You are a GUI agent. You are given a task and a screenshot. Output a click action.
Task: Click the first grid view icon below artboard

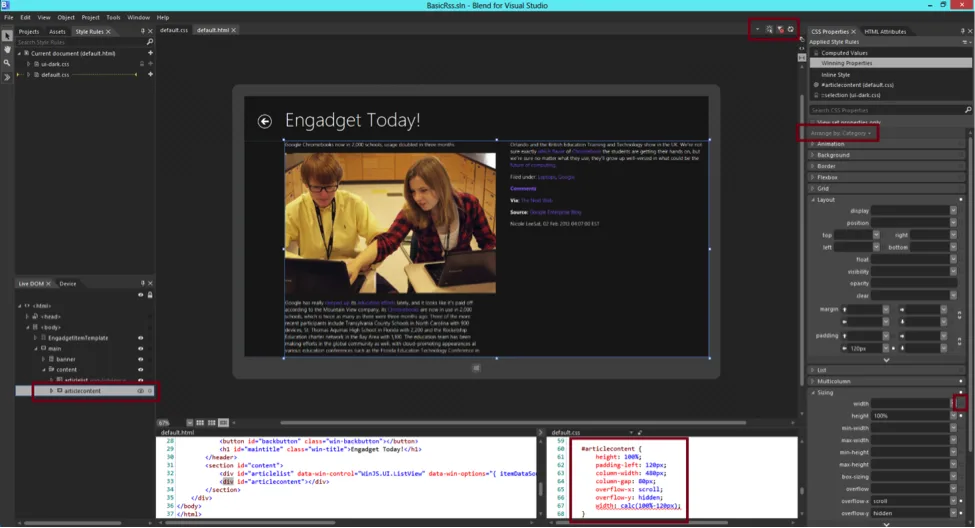click(200, 423)
